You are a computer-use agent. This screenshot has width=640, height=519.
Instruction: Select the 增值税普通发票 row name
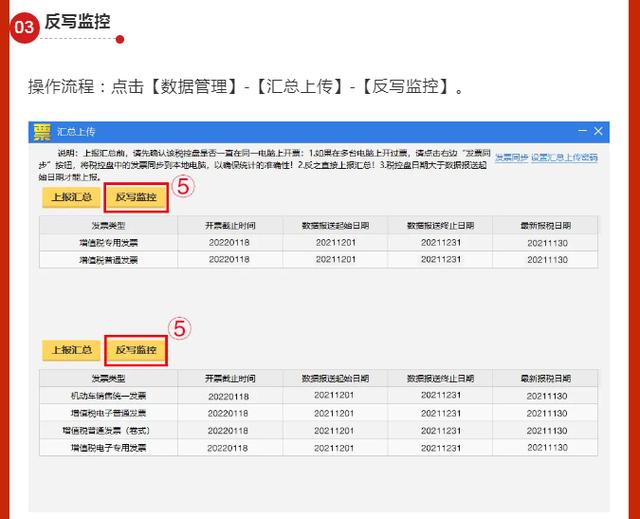click(109, 260)
